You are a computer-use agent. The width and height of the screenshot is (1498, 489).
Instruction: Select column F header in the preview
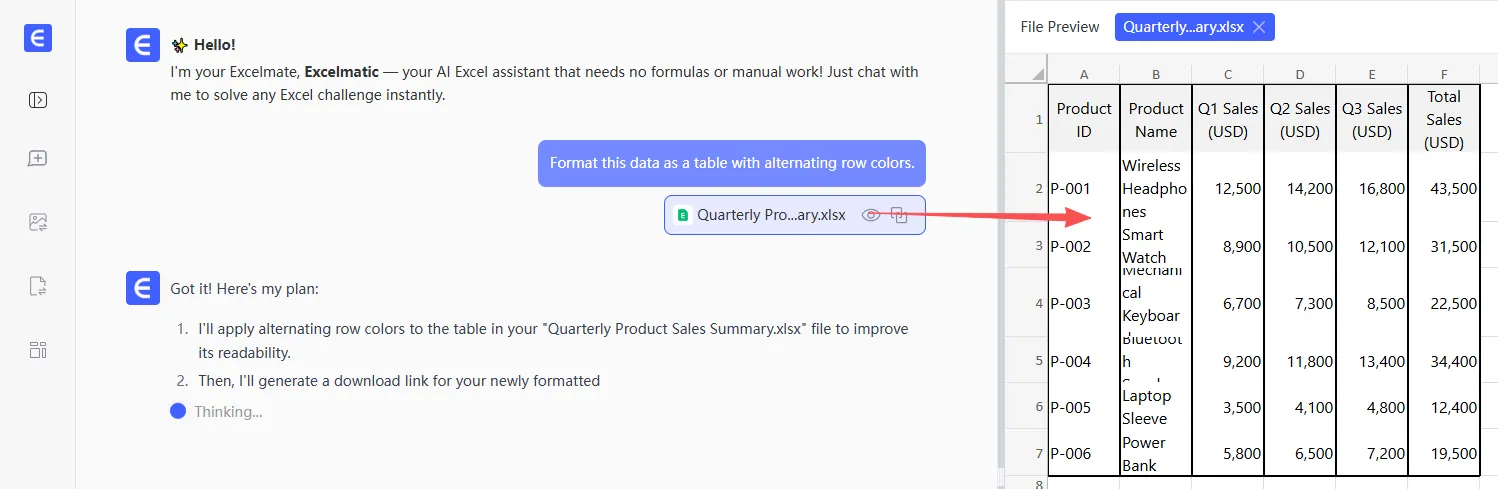1444,74
